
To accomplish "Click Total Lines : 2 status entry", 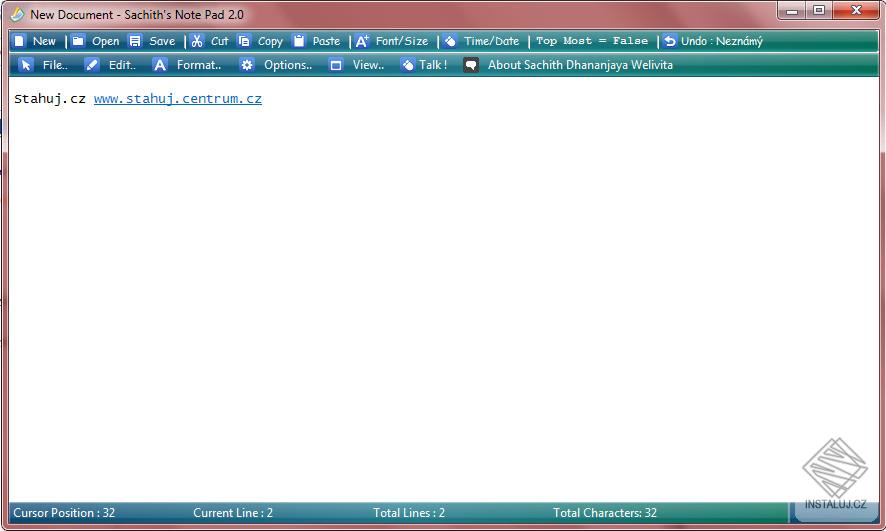I will 409,513.
